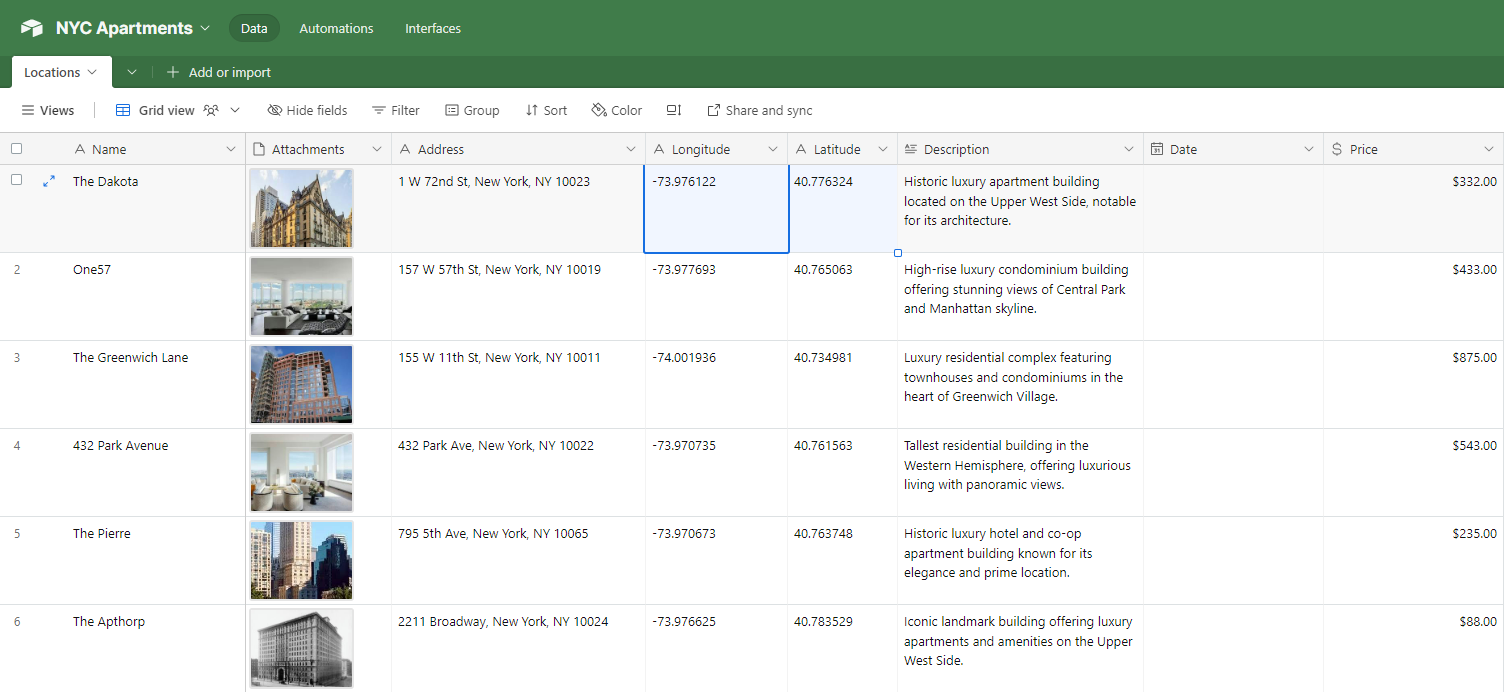Image resolution: width=1504 pixels, height=692 pixels.
Task: Select The Greenwich Lane name cell
Action: 155,384
